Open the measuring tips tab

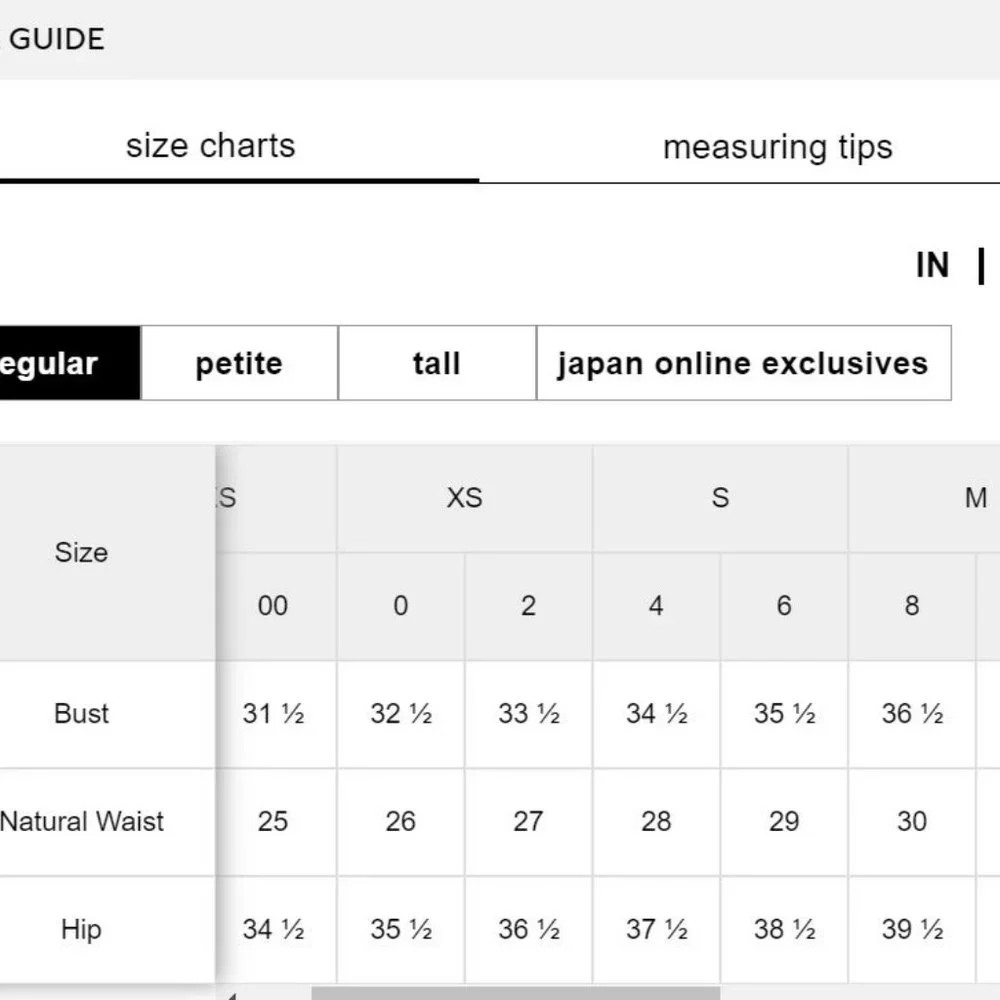point(777,147)
